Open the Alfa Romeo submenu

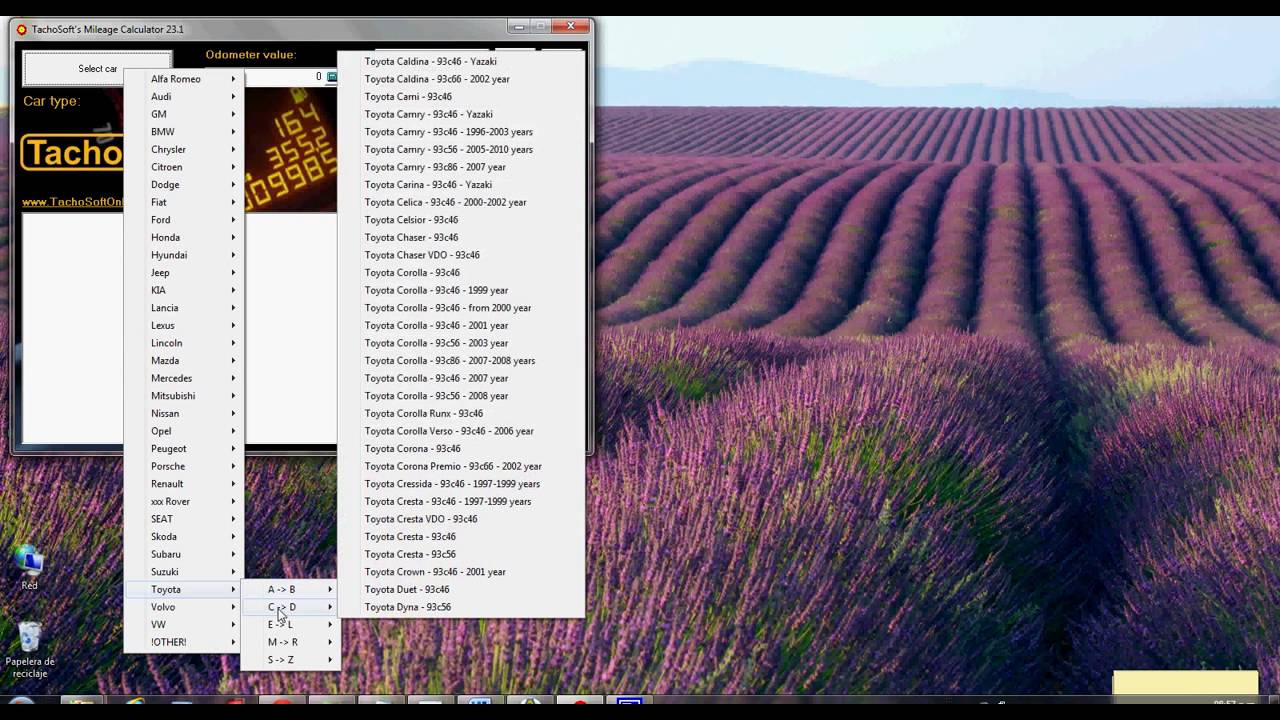pos(184,79)
